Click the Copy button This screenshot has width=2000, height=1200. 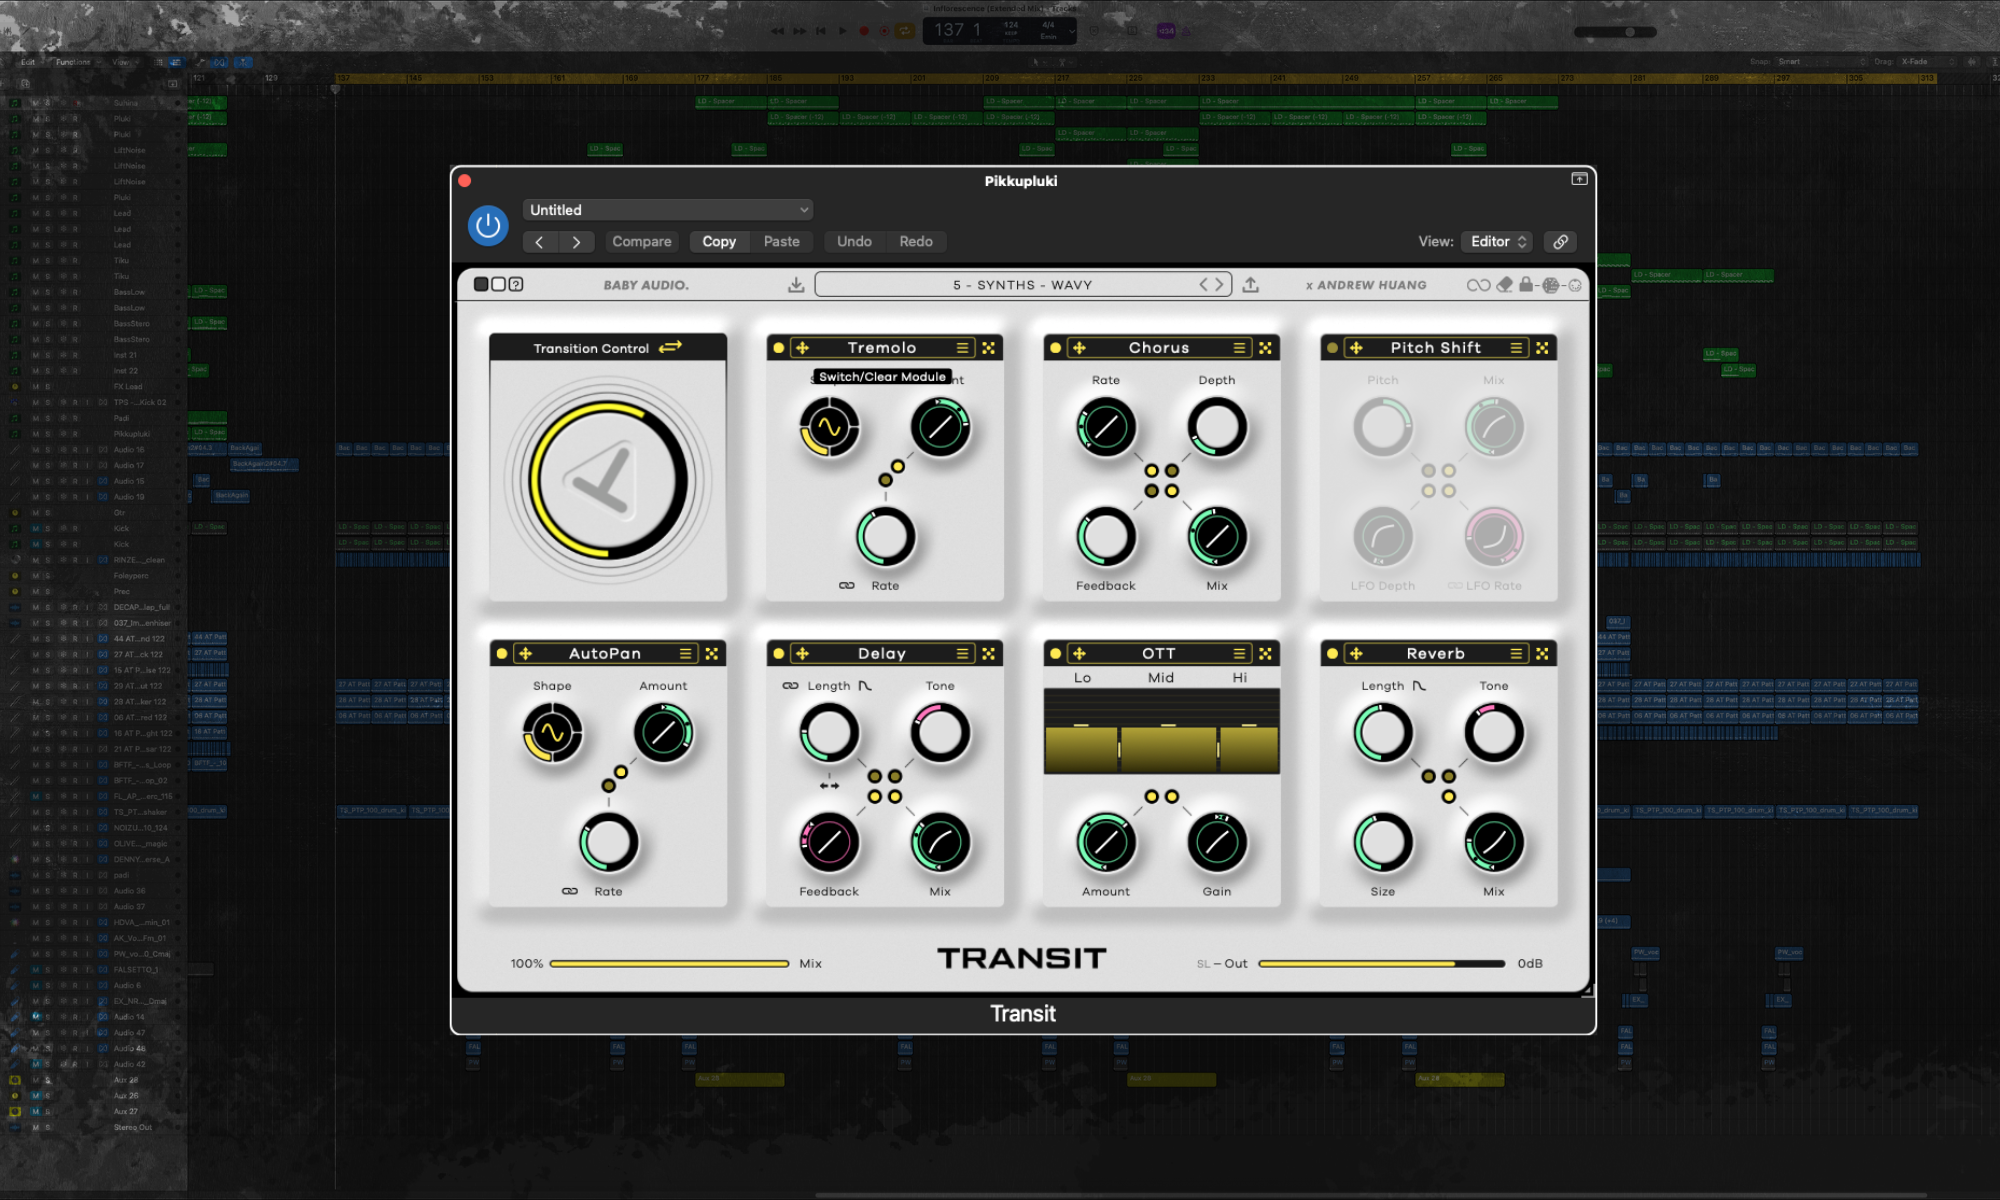tap(718, 242)
